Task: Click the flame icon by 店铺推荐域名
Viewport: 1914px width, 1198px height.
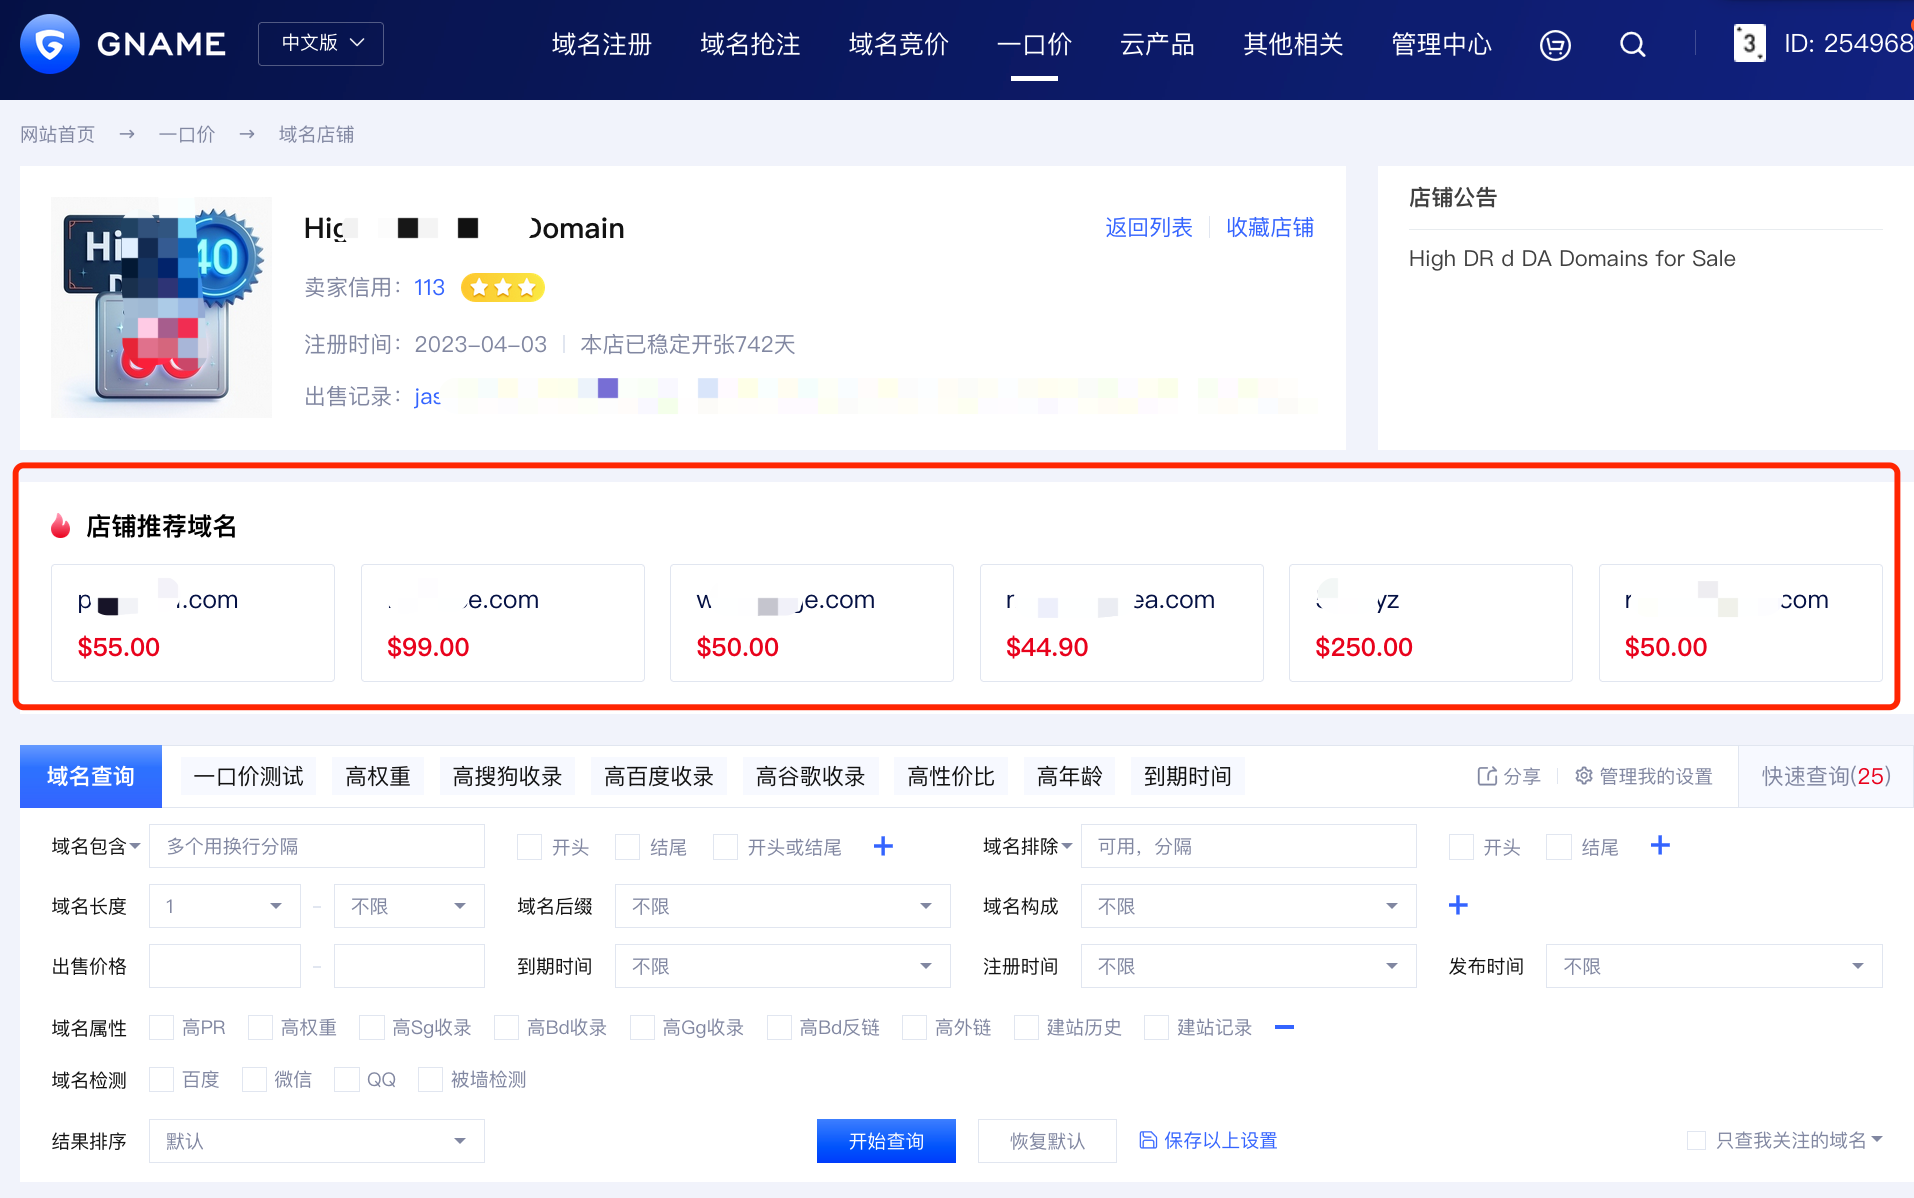Action: (61, 526)
